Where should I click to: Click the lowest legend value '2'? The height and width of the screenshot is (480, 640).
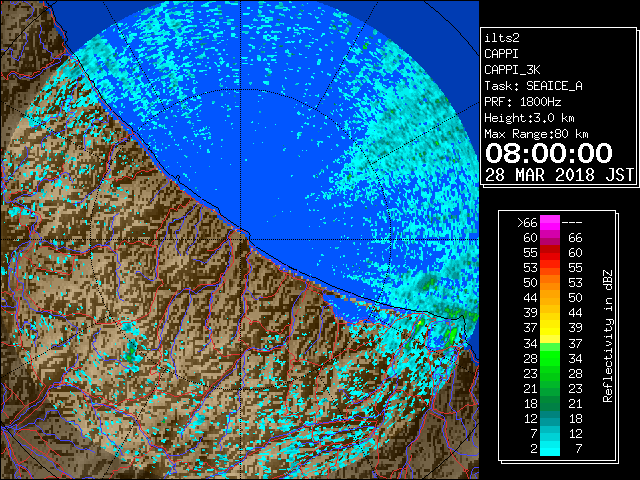click(x=534, y=449)
